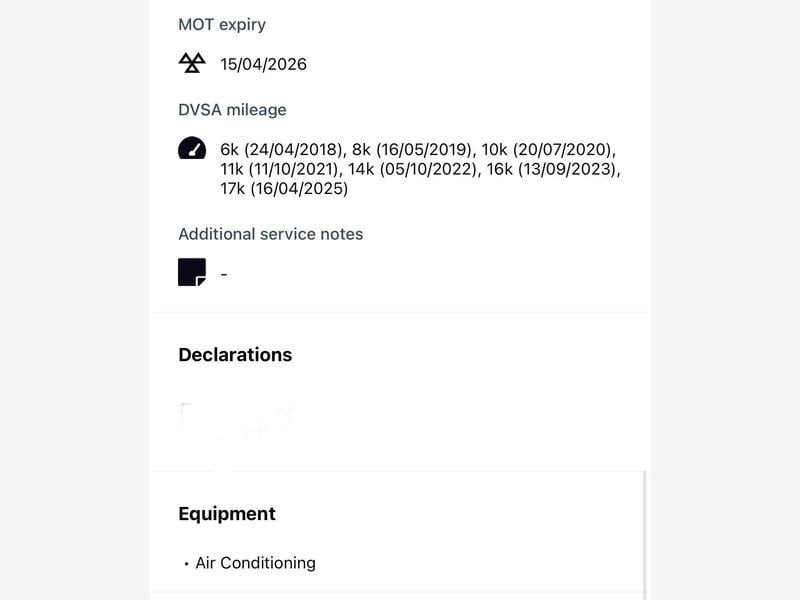
Task: Click the scrollbar beside the Equipment section
Action: (x=645, y=535)
